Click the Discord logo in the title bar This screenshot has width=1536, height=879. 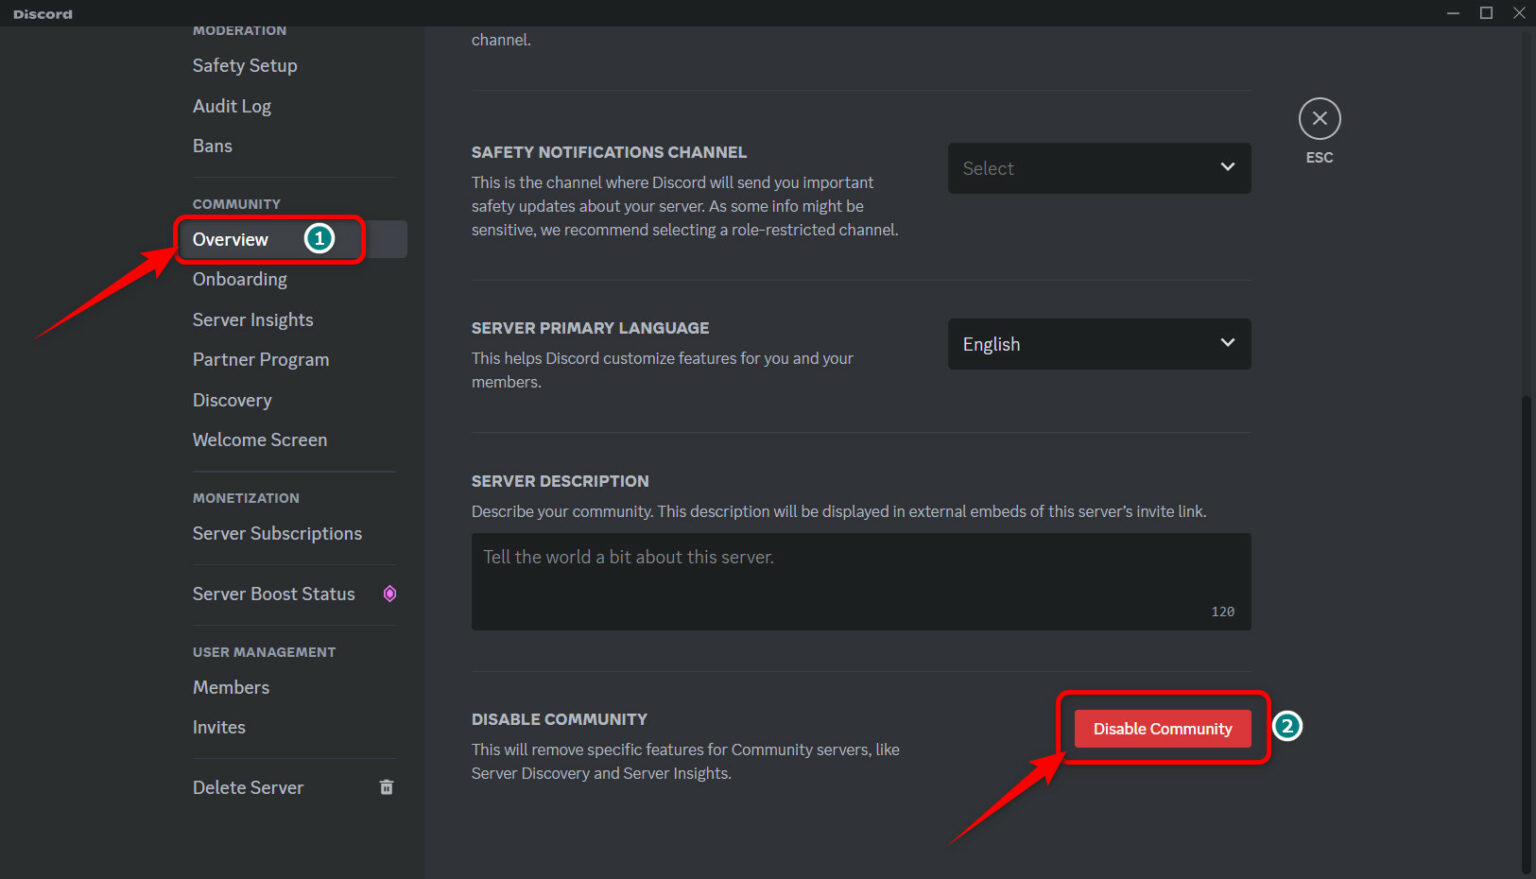click(x=42, y=13)
